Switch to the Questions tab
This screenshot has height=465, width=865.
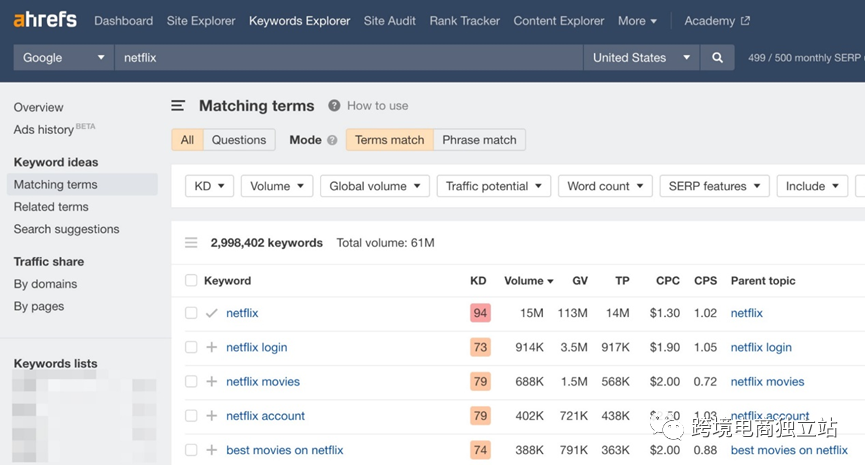(239, 140)
